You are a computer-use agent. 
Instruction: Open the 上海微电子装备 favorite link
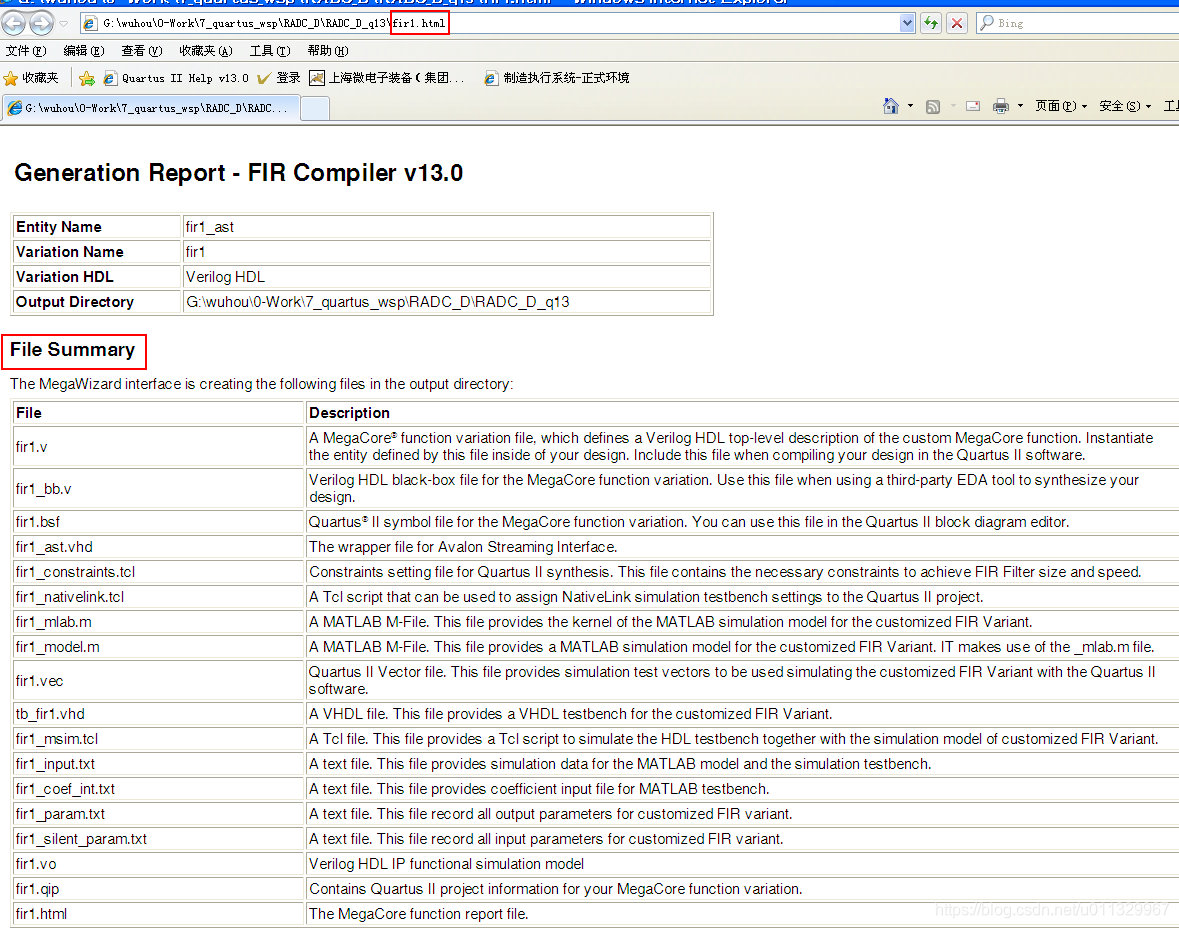pos(387,77)
